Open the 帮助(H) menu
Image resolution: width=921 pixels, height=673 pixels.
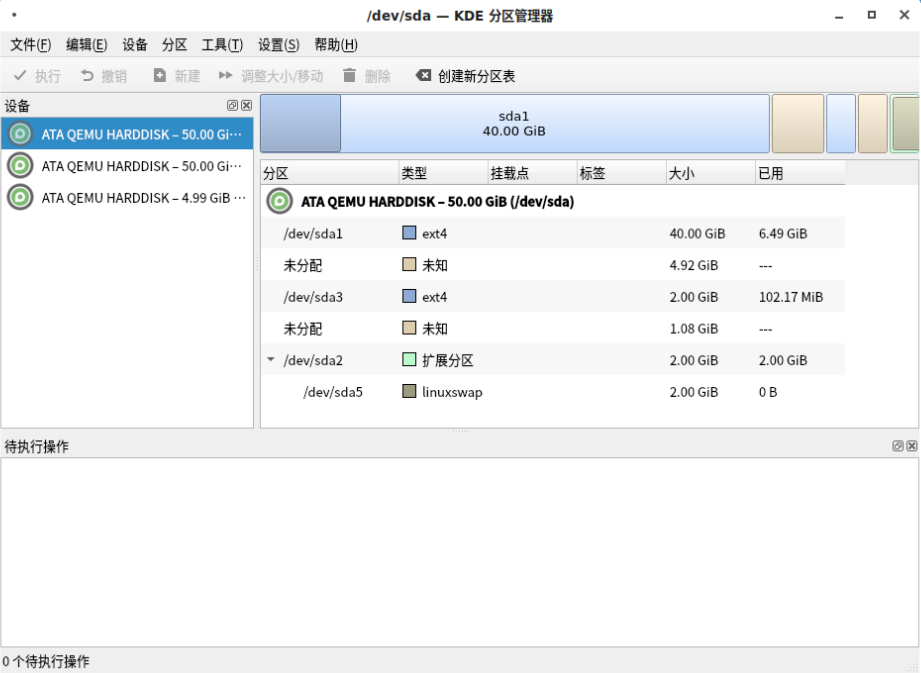[336, 45]
